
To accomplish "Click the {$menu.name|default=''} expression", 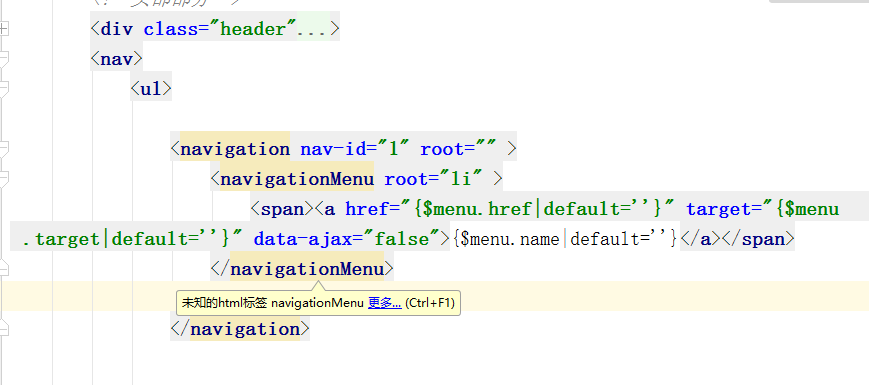I will click(x=565, y=239).
